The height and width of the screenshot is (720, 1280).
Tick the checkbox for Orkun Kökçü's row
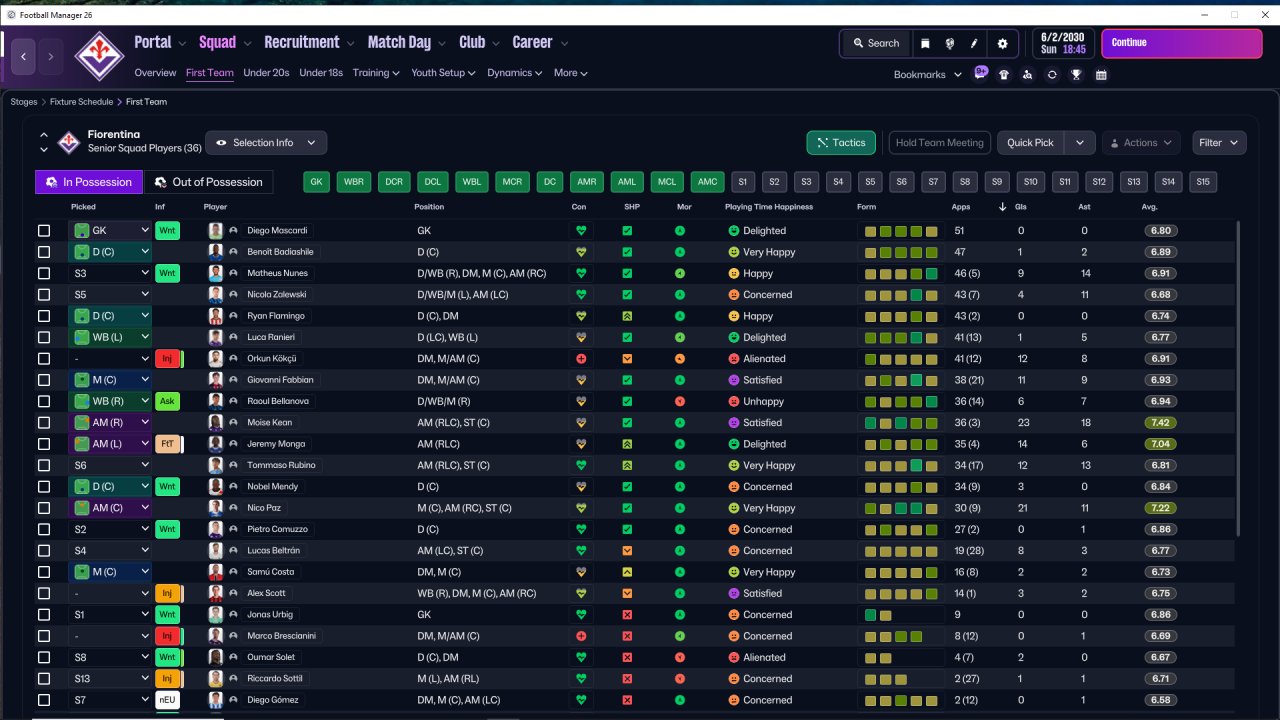[x=44, y=359]
